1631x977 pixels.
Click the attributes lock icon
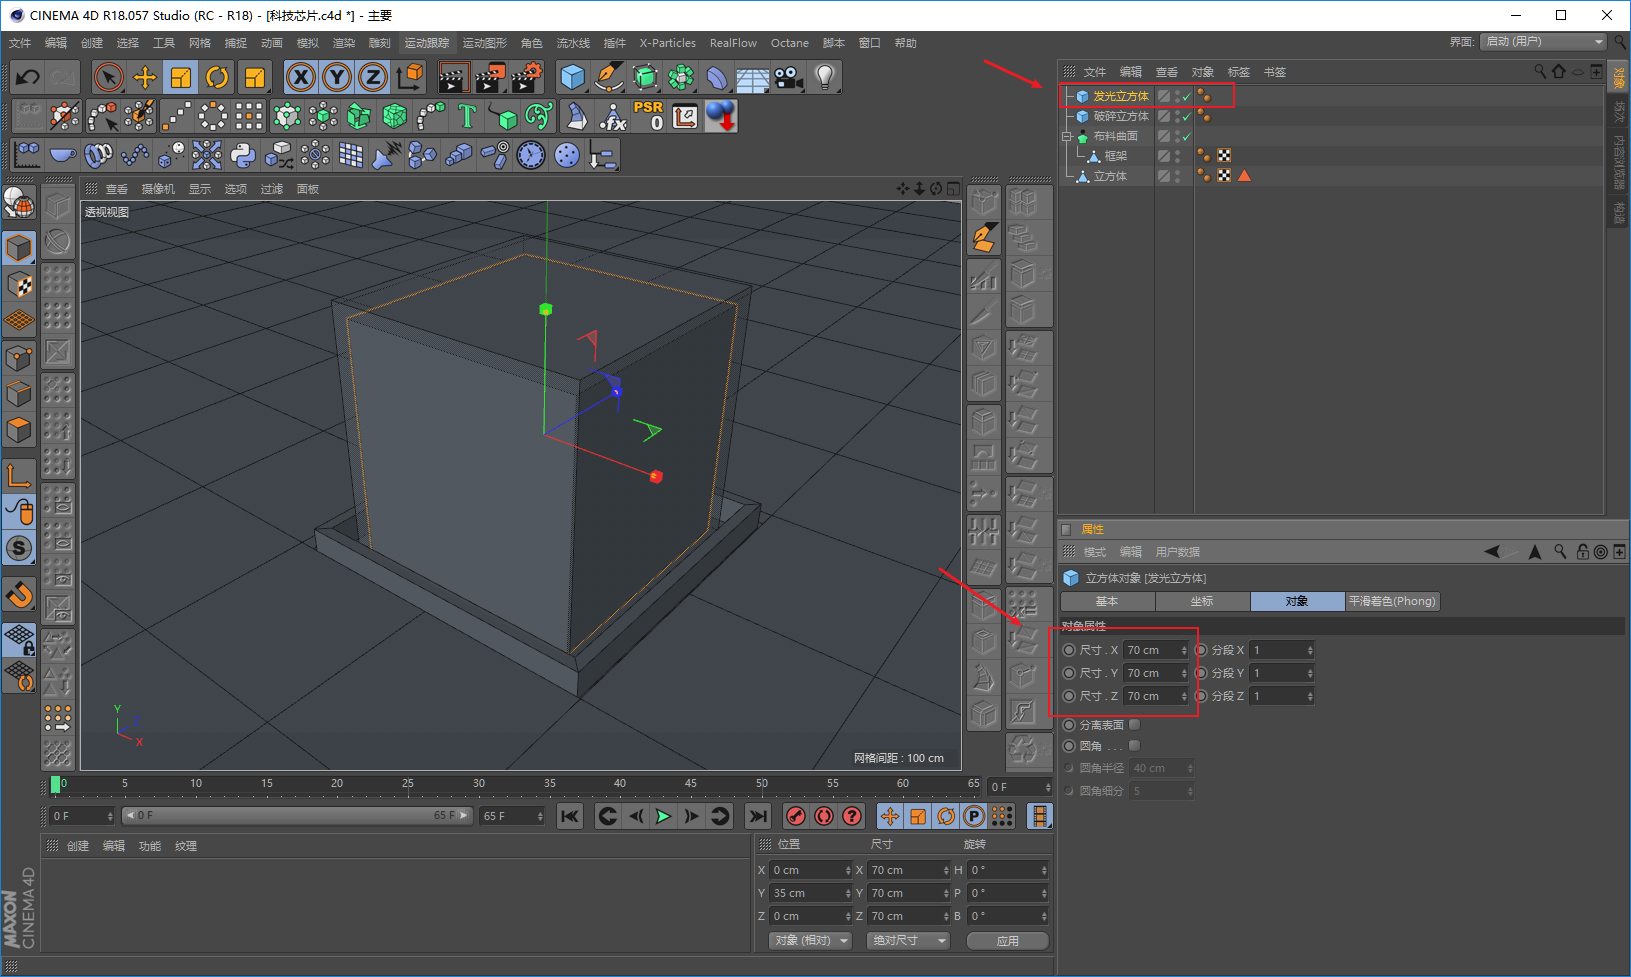tap(1582, 552)
